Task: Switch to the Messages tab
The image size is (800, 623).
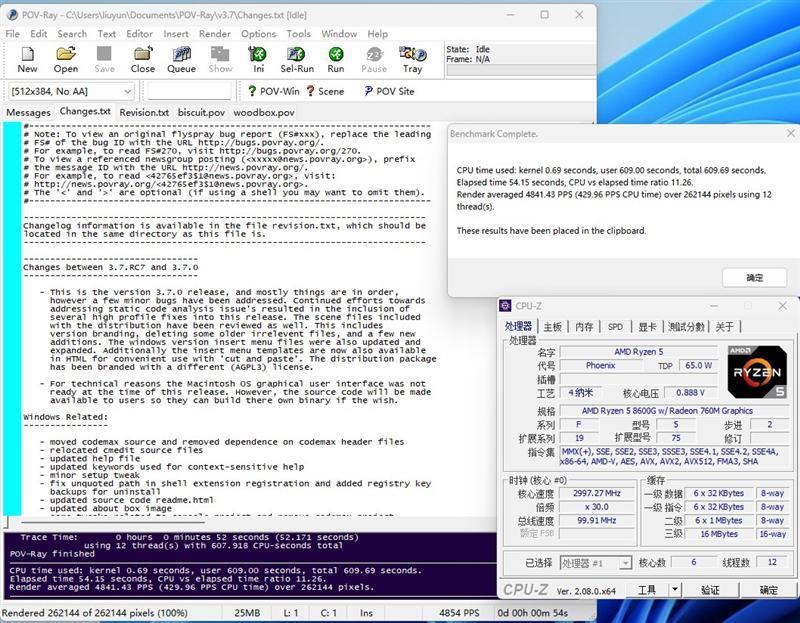Action: coord(27,112)
